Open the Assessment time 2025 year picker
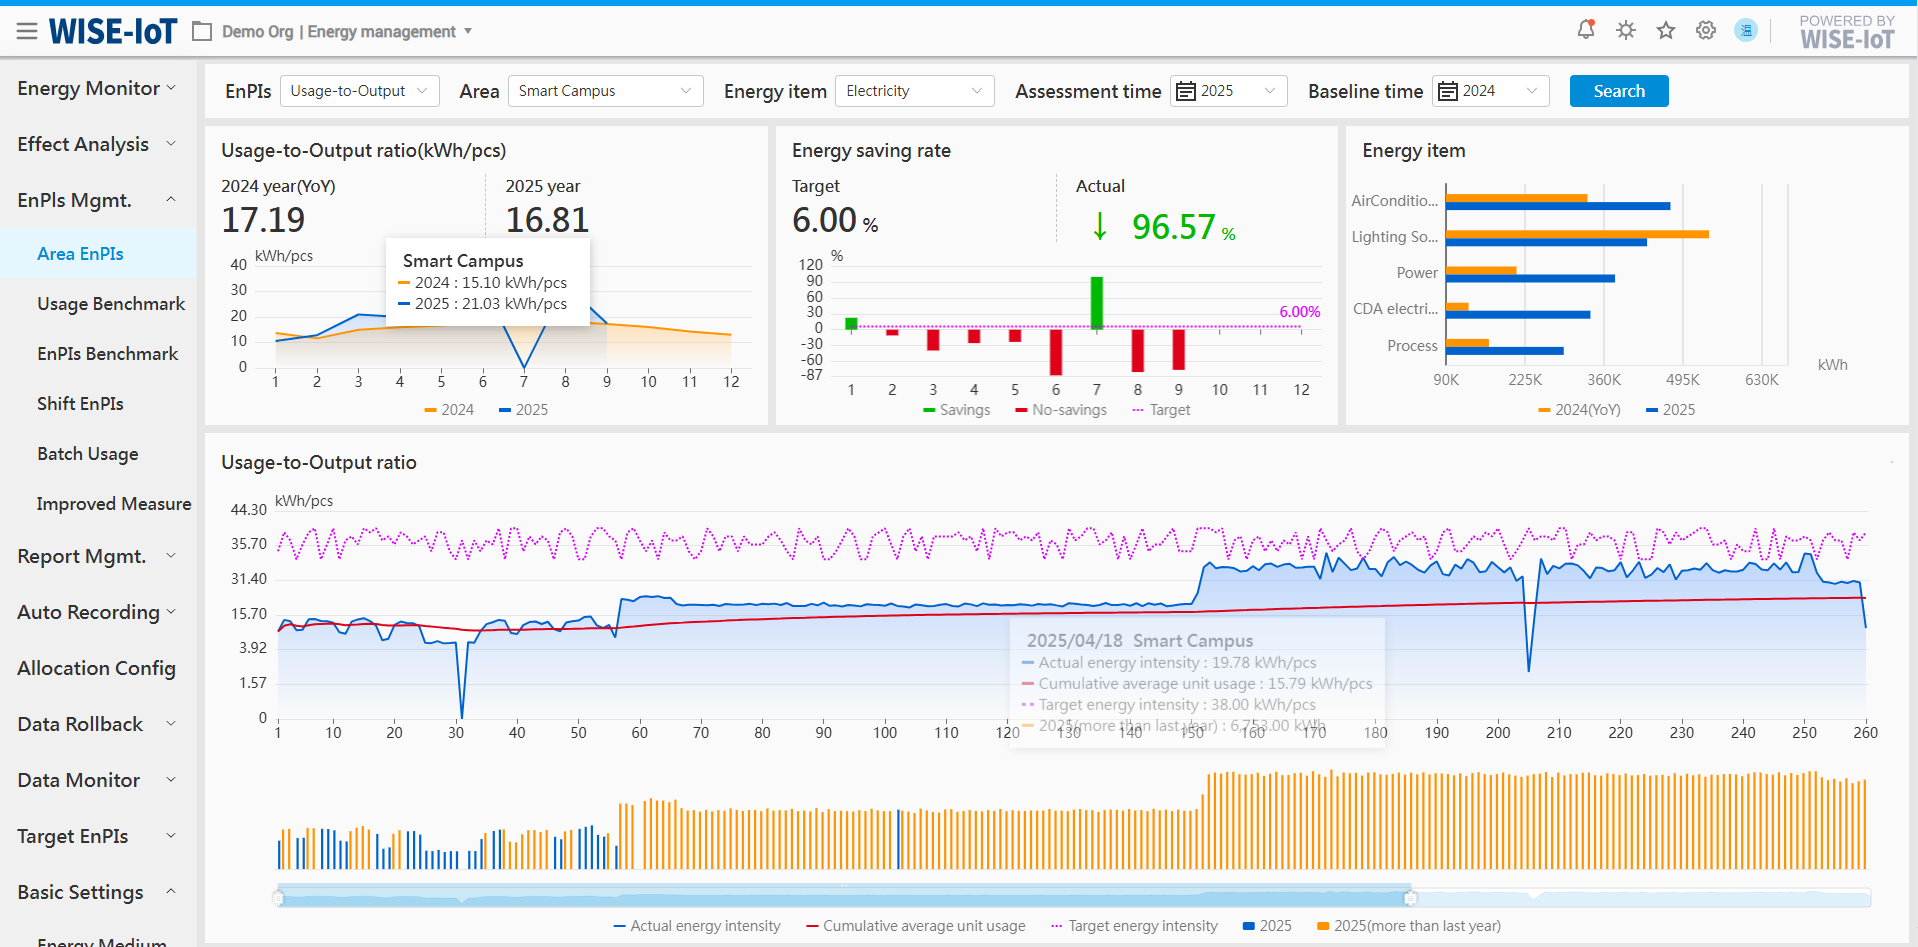Screen dimensions: 1918x947 (1228, 91)
